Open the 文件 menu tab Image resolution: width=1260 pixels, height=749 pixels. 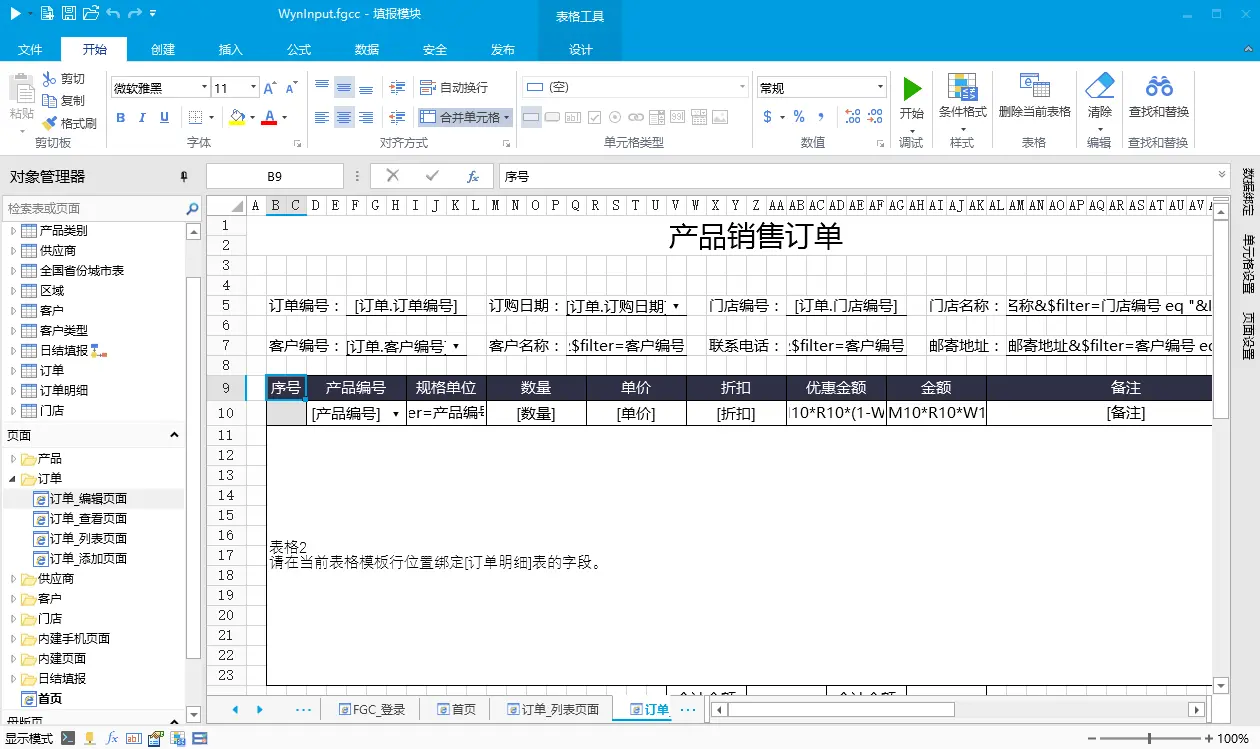(30, 49)
